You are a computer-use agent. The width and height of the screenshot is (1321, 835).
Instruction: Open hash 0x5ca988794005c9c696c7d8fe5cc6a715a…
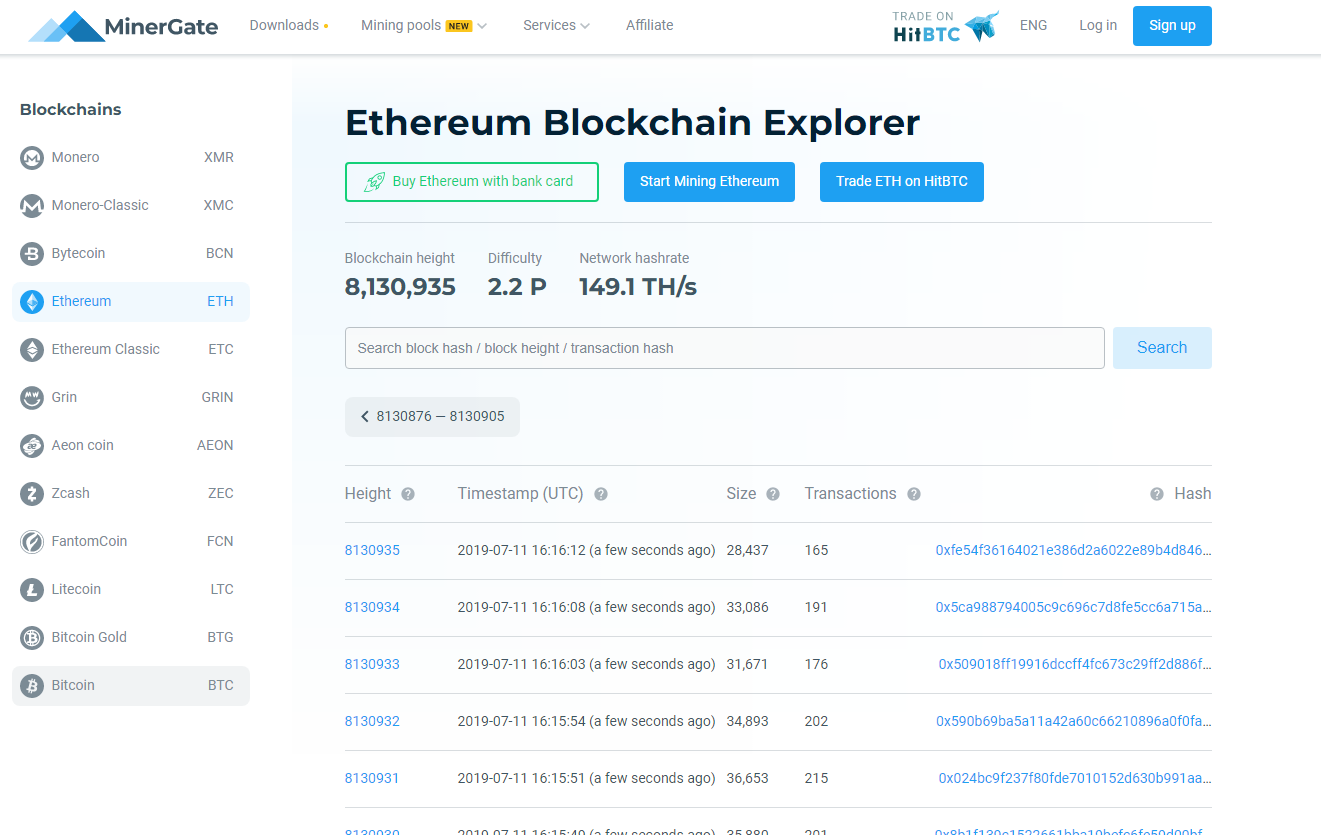[x=1073, y=608]
